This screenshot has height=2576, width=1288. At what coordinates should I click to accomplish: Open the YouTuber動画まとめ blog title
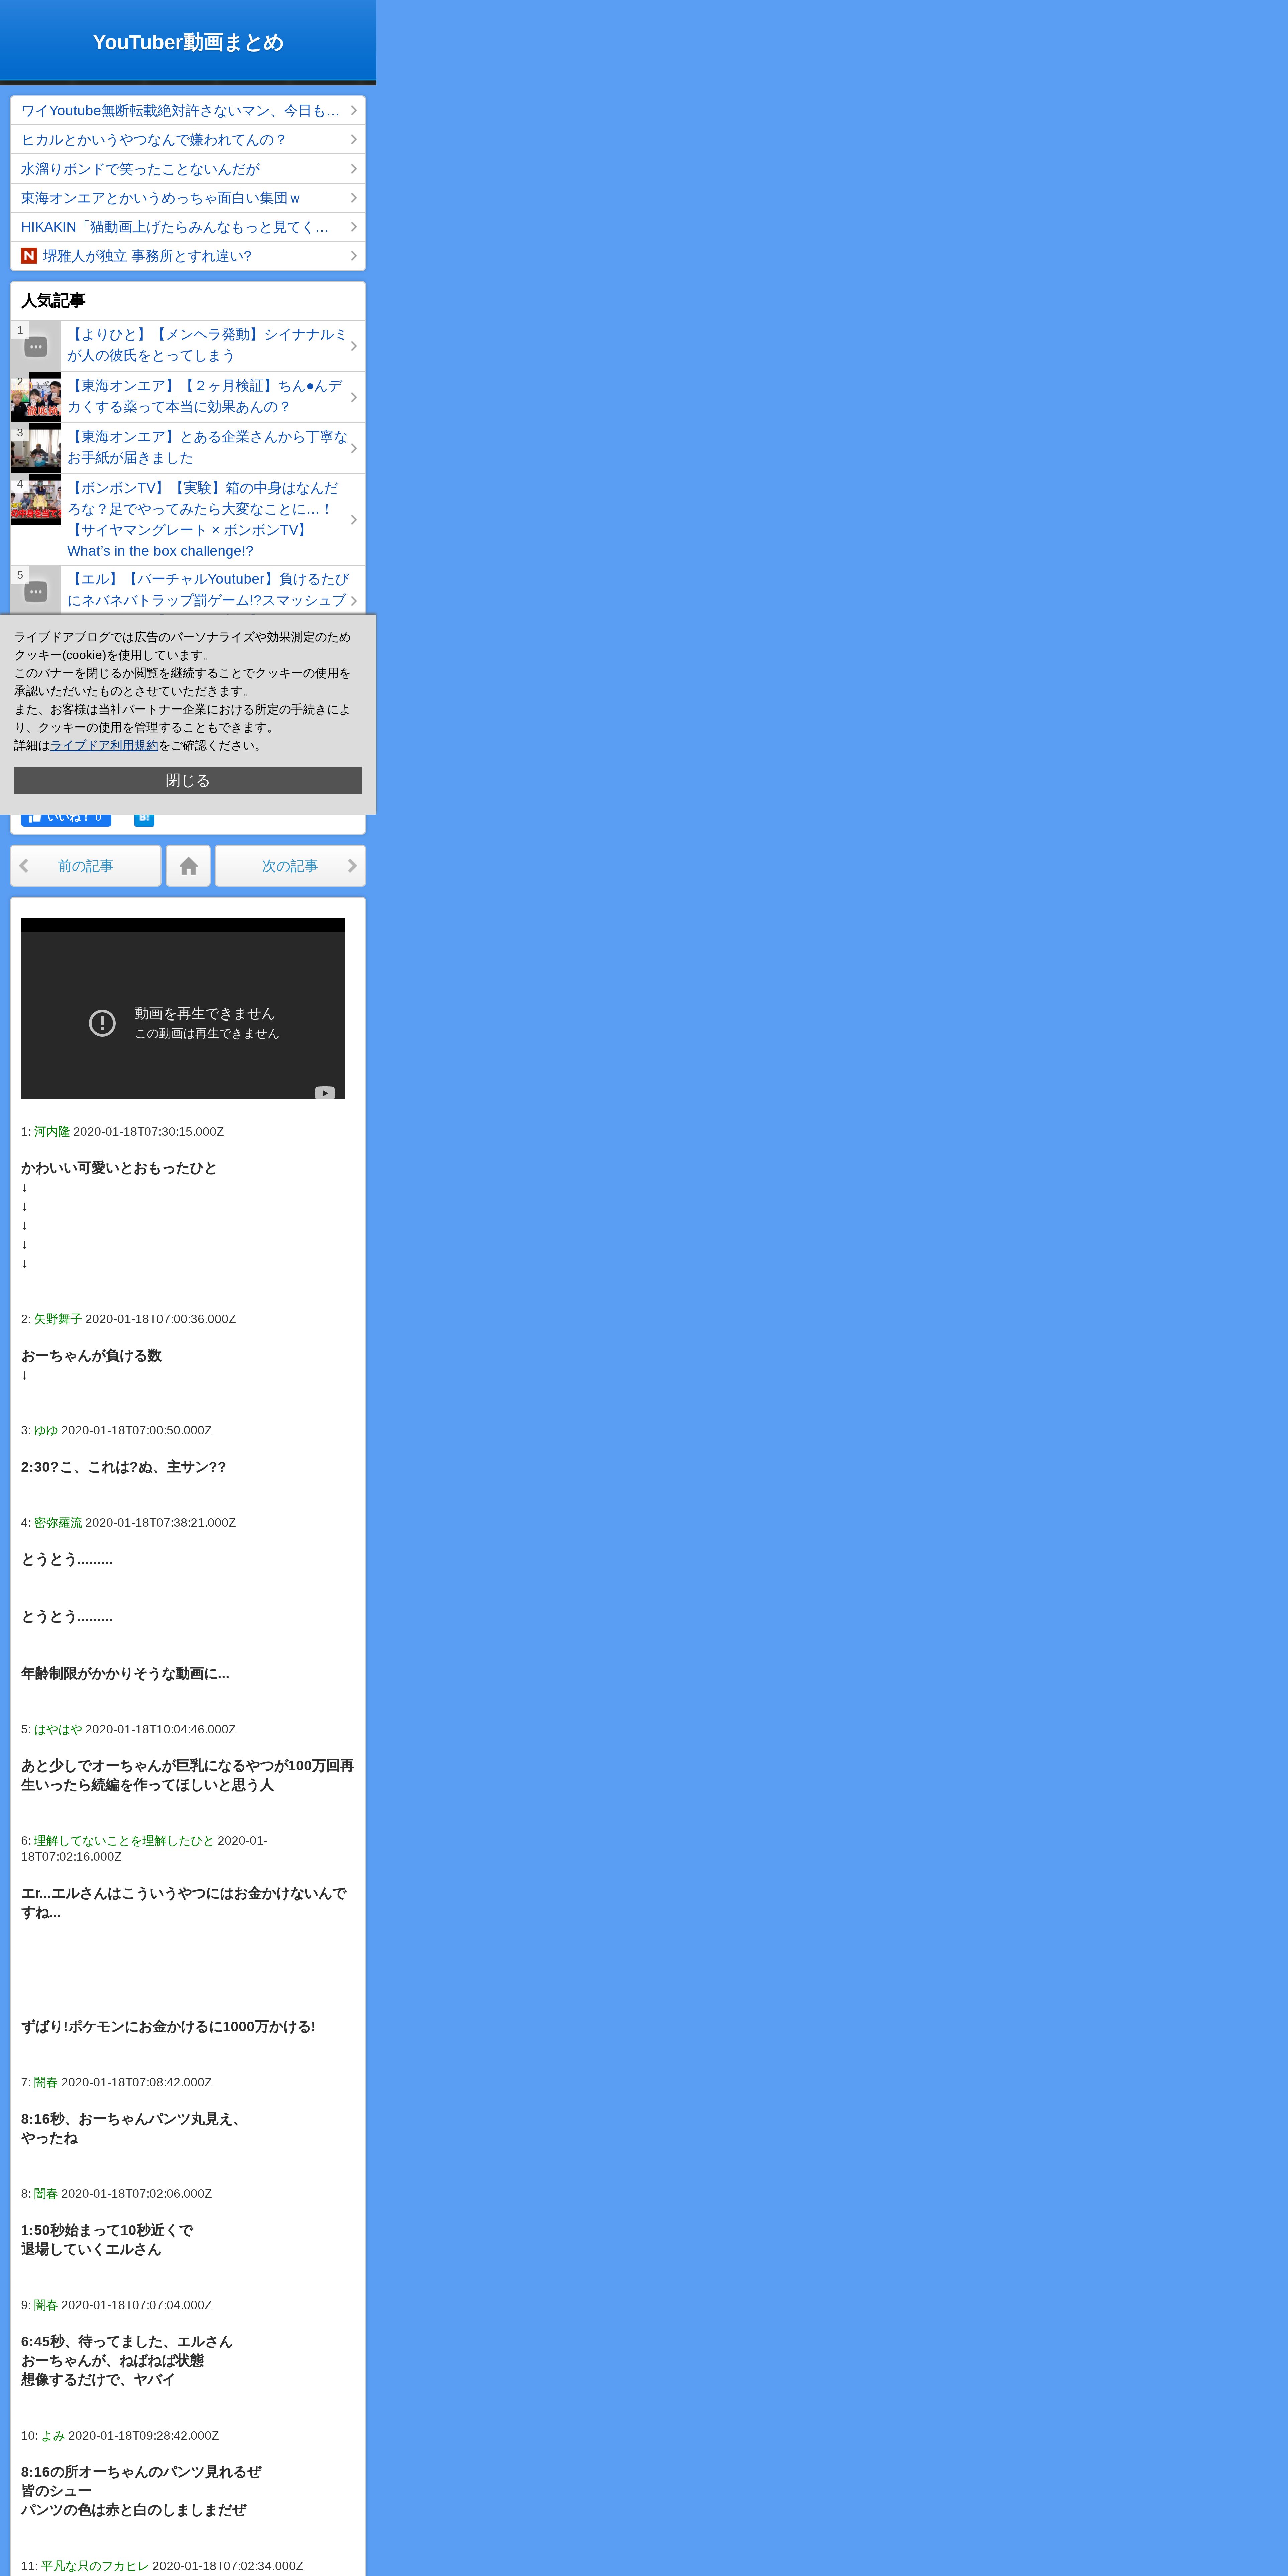click(188, 42)
